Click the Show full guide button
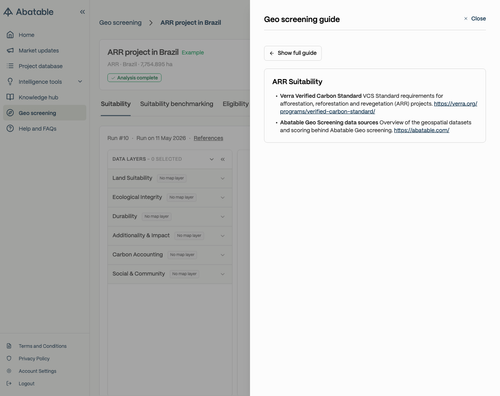This screenshot has width=500, height=396. [293, 53]
